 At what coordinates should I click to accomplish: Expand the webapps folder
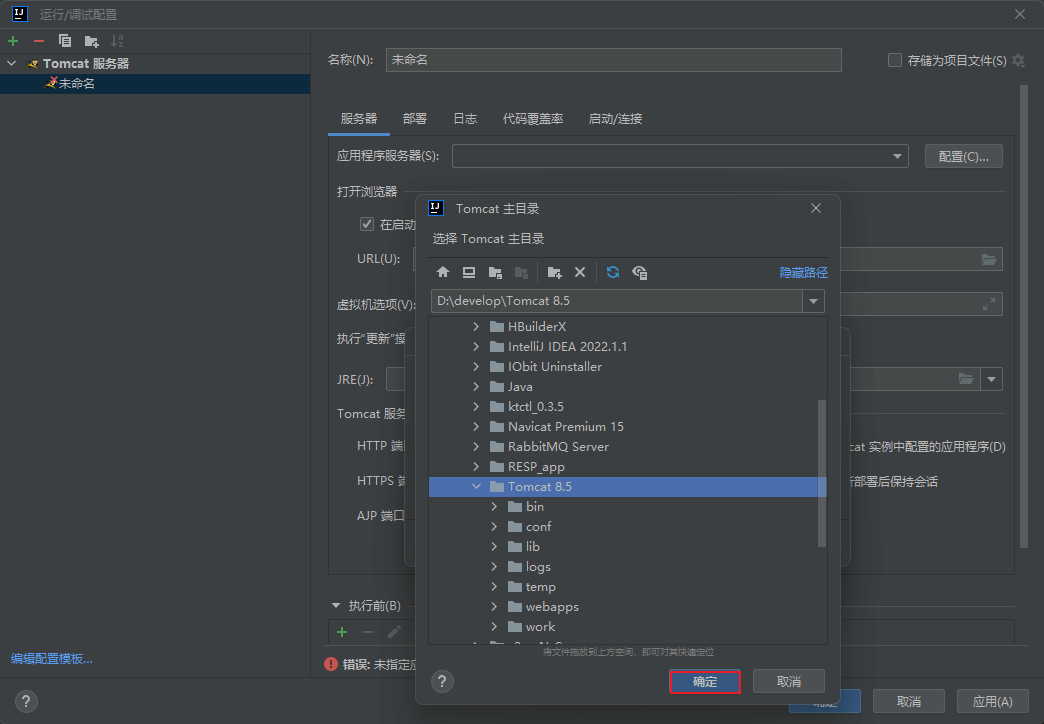click(494, 606)
